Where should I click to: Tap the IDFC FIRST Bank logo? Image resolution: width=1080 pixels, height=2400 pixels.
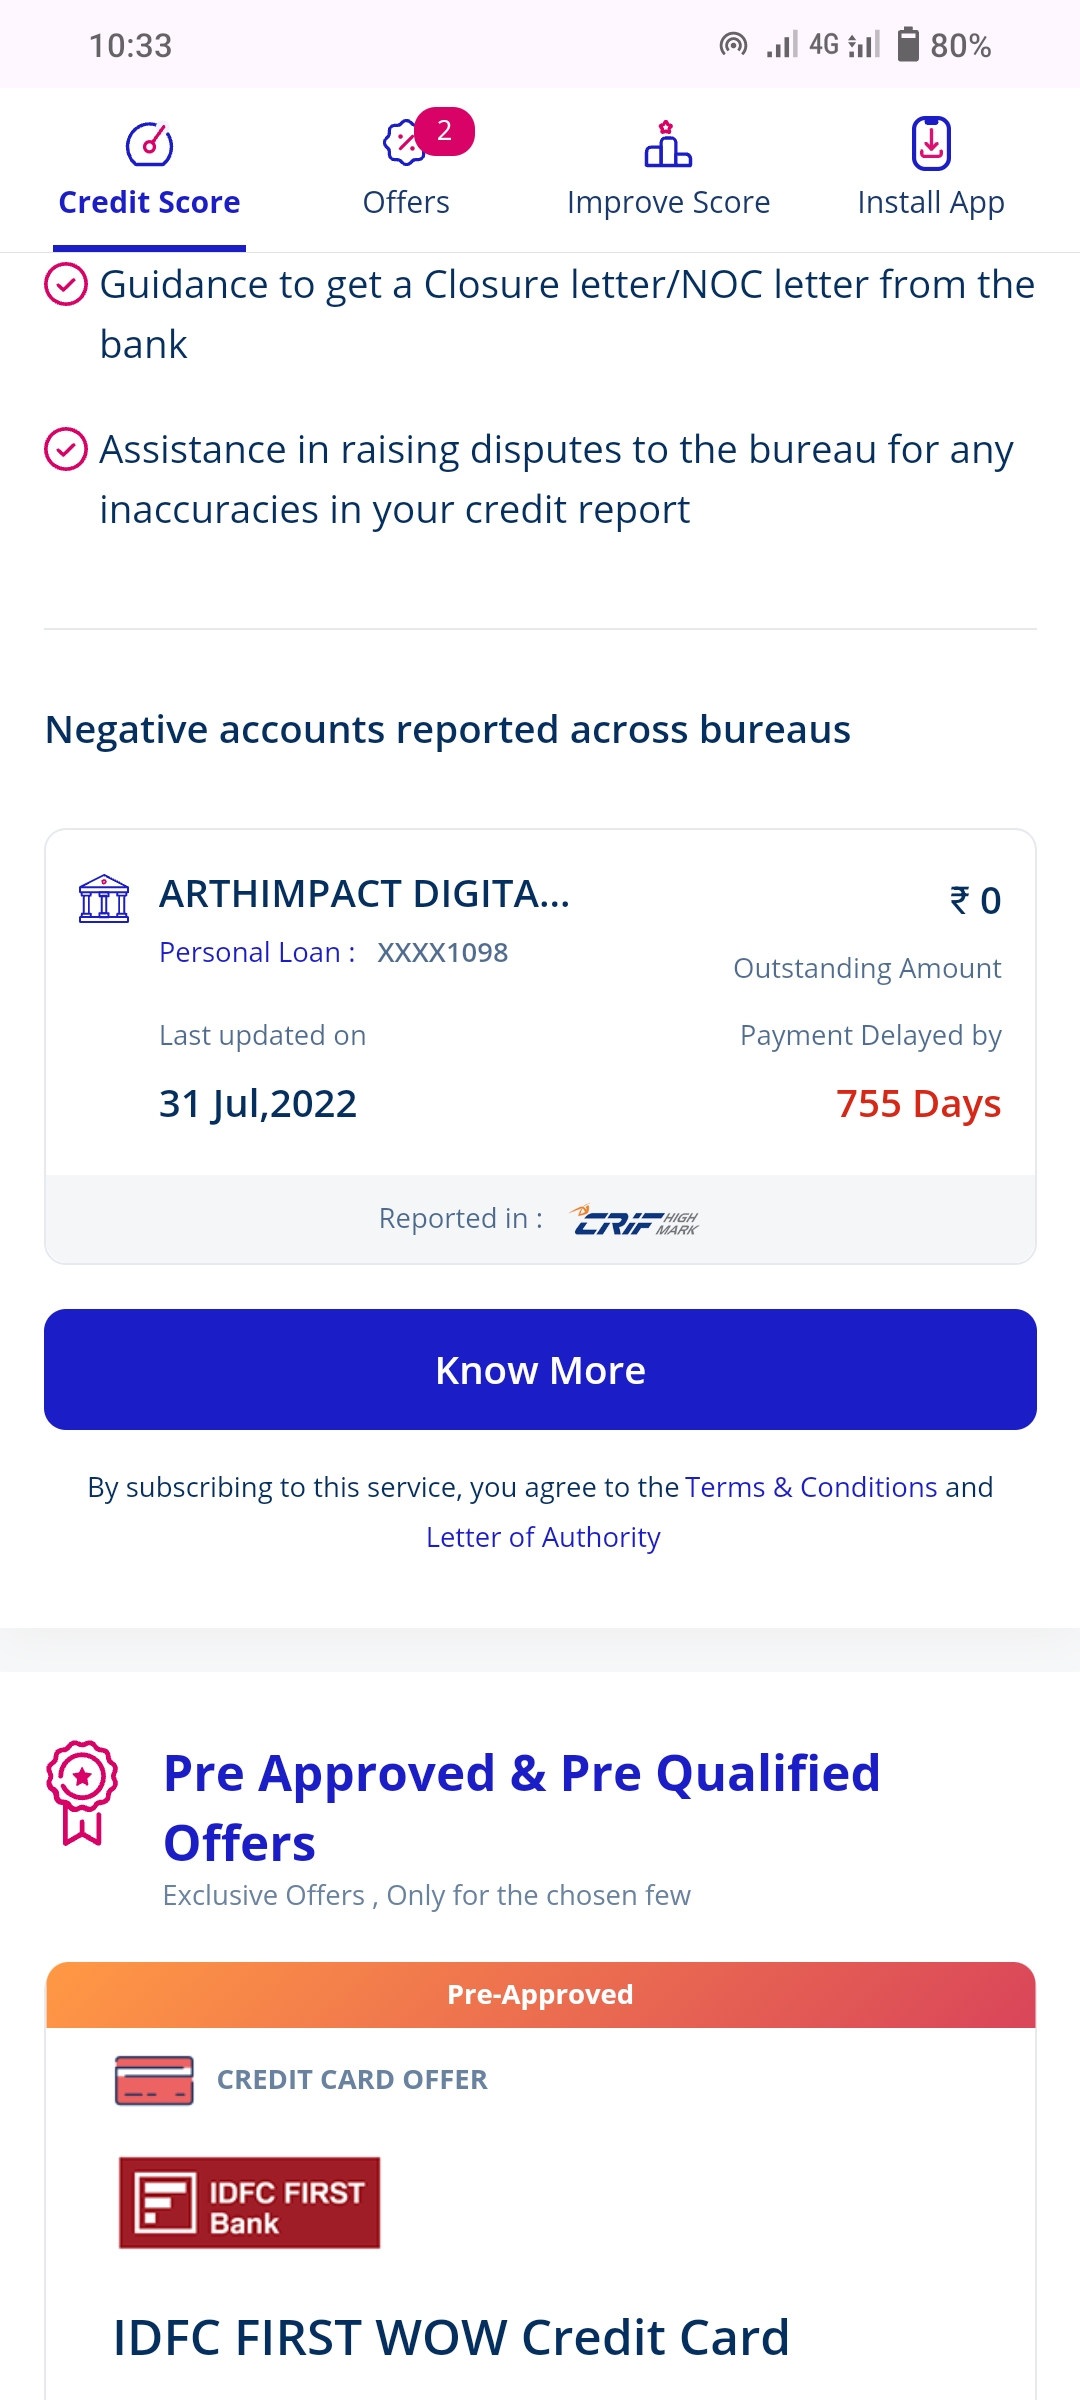pyautogui.click(x=249, y=2203)
